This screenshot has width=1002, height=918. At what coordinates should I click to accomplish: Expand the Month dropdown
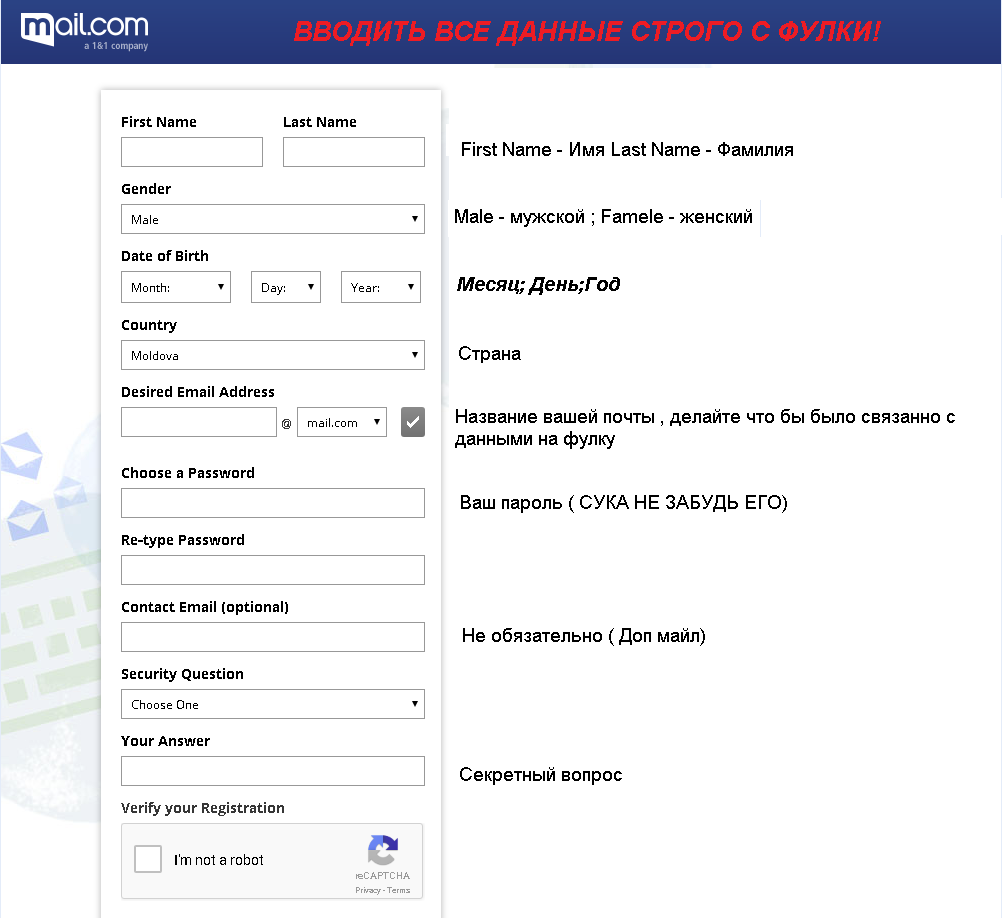click(176, 287)
